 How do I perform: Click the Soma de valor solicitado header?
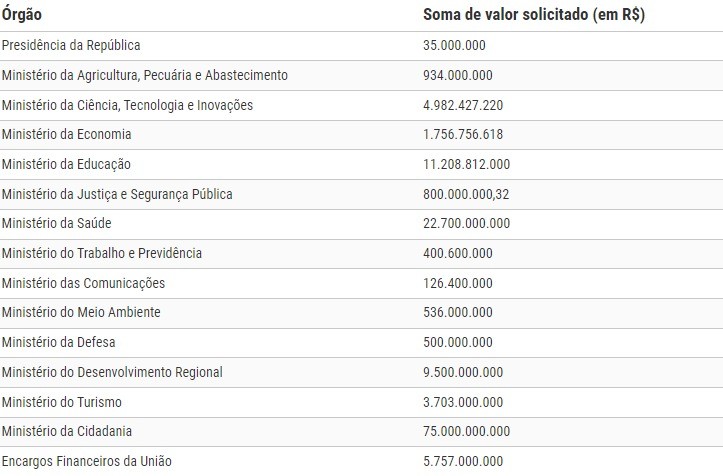[x=534, y=14]
